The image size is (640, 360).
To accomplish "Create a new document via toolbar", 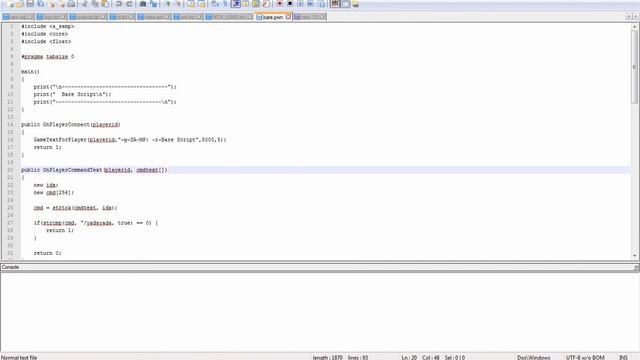I will tap(10, 4).
